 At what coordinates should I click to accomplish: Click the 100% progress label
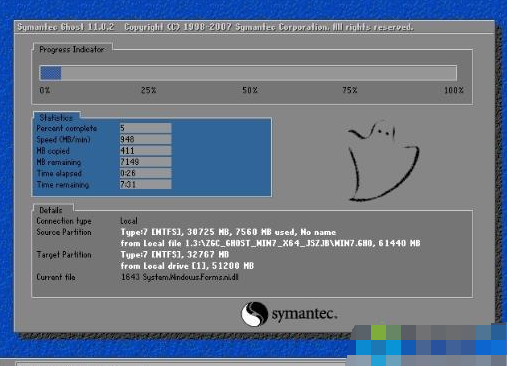point(454,90)
